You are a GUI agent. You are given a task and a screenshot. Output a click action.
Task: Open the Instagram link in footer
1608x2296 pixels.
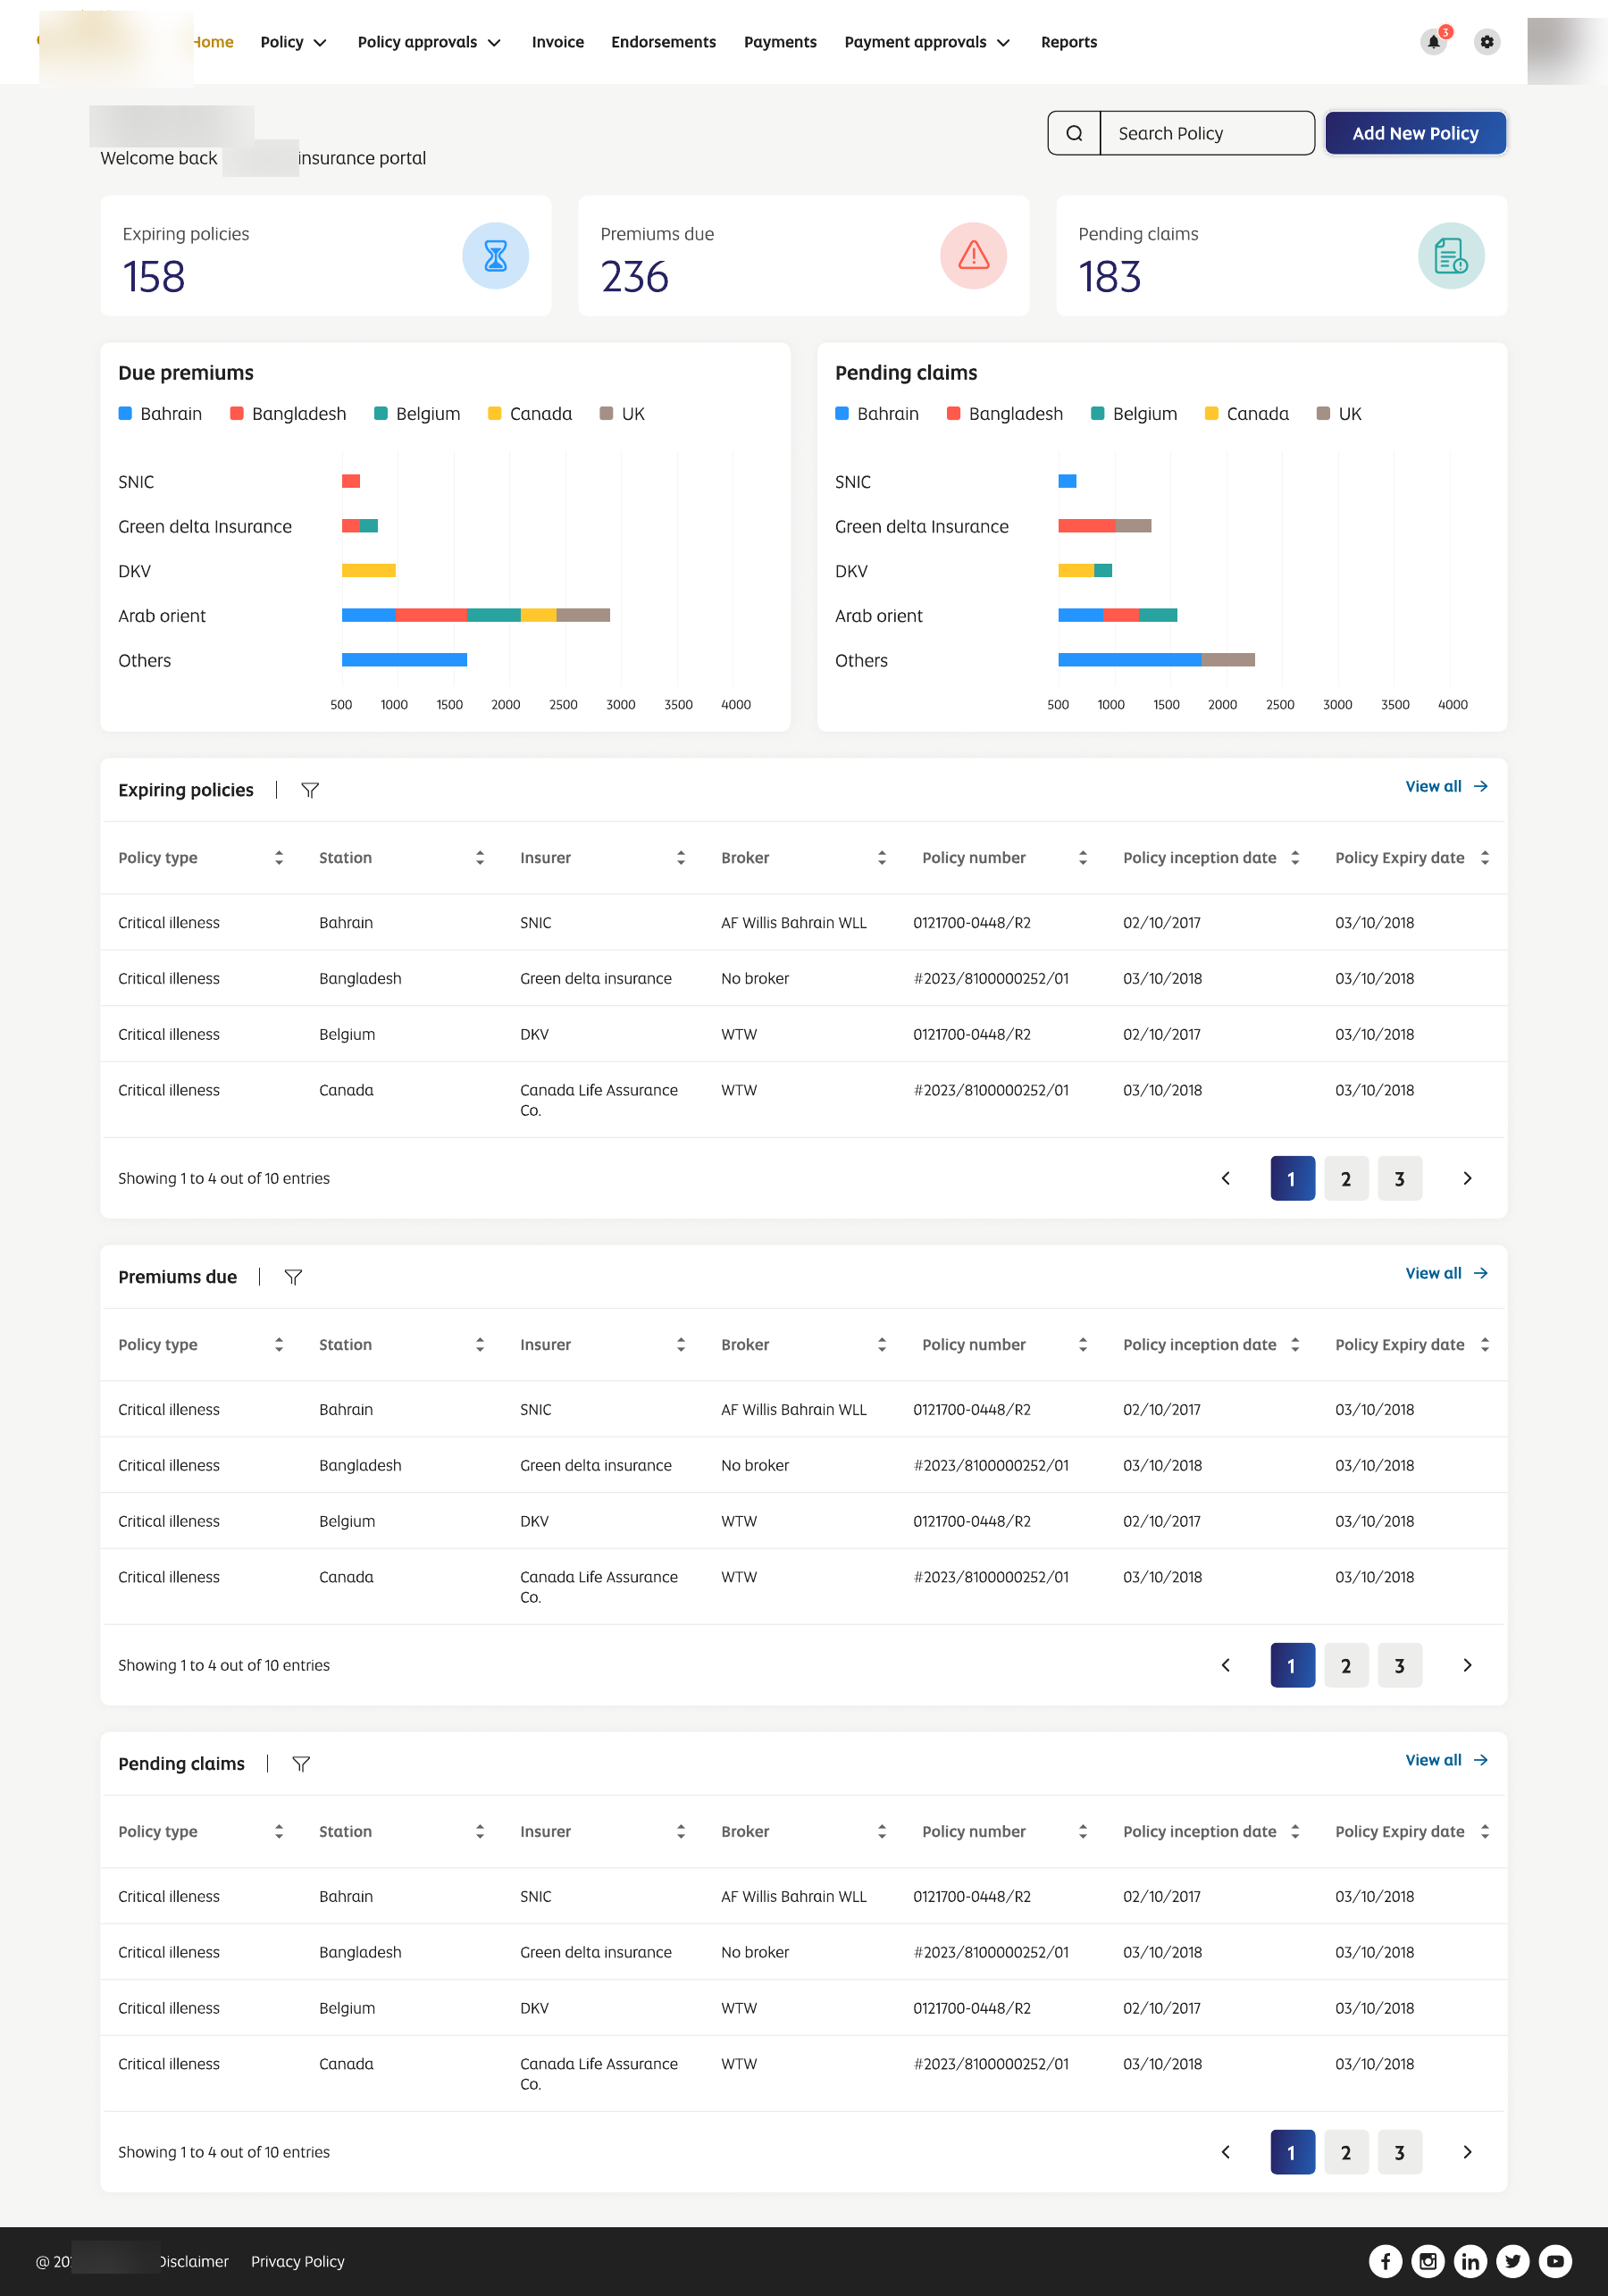[x=1428, y=2261]
